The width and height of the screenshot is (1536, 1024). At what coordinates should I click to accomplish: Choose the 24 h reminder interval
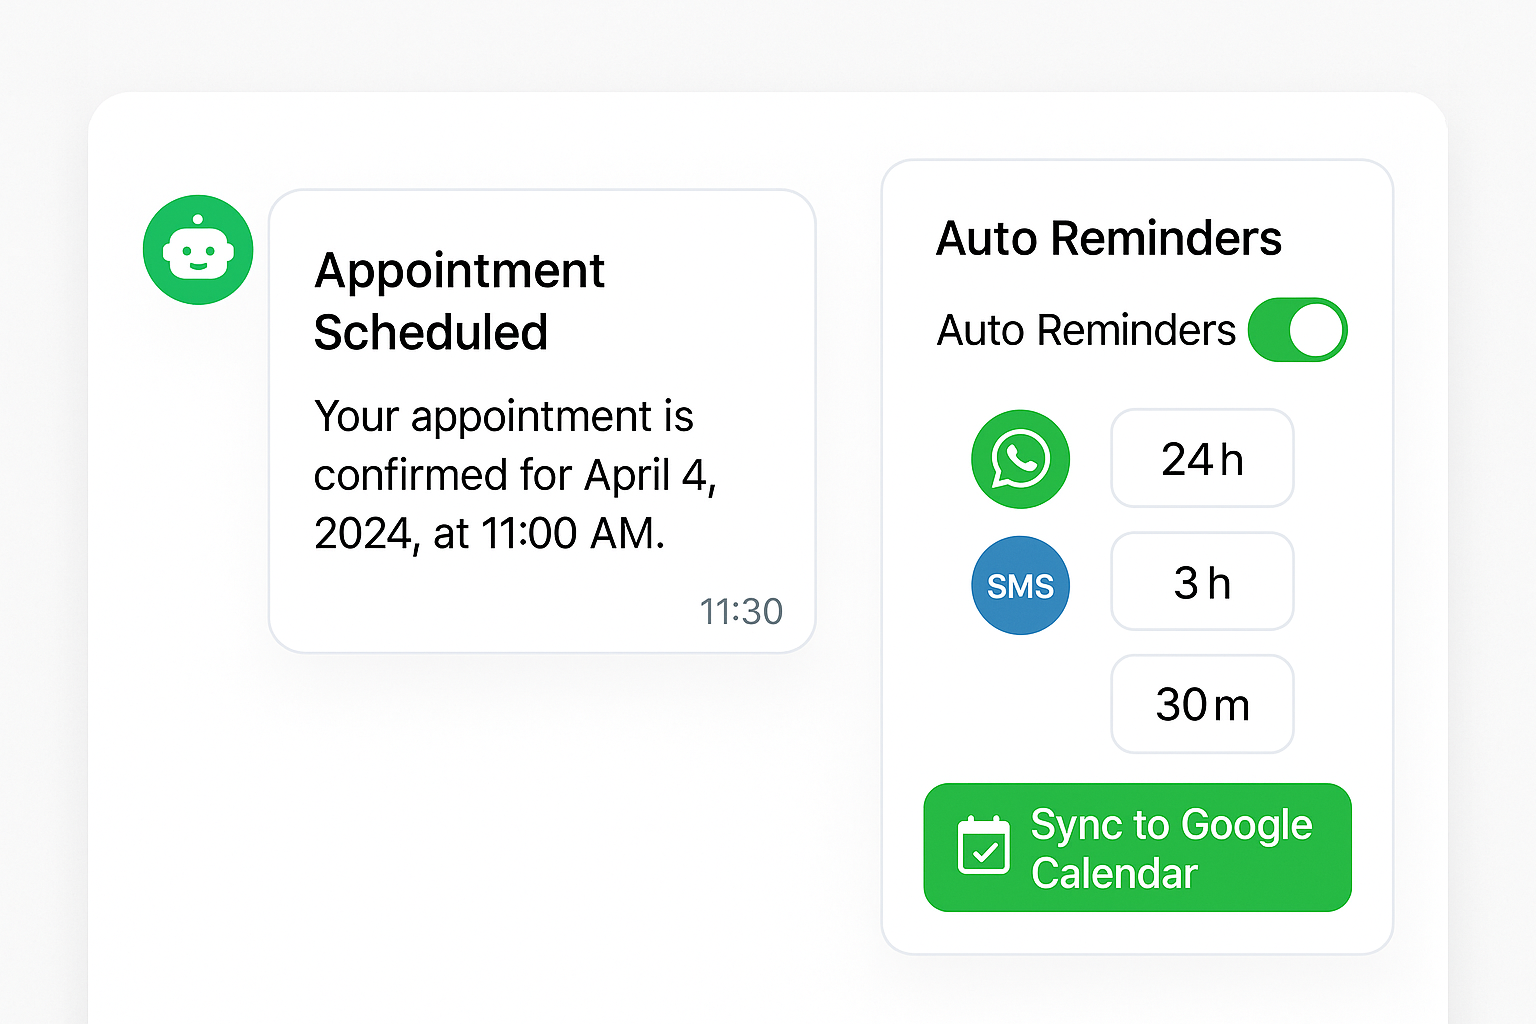tap(1202, 459)
